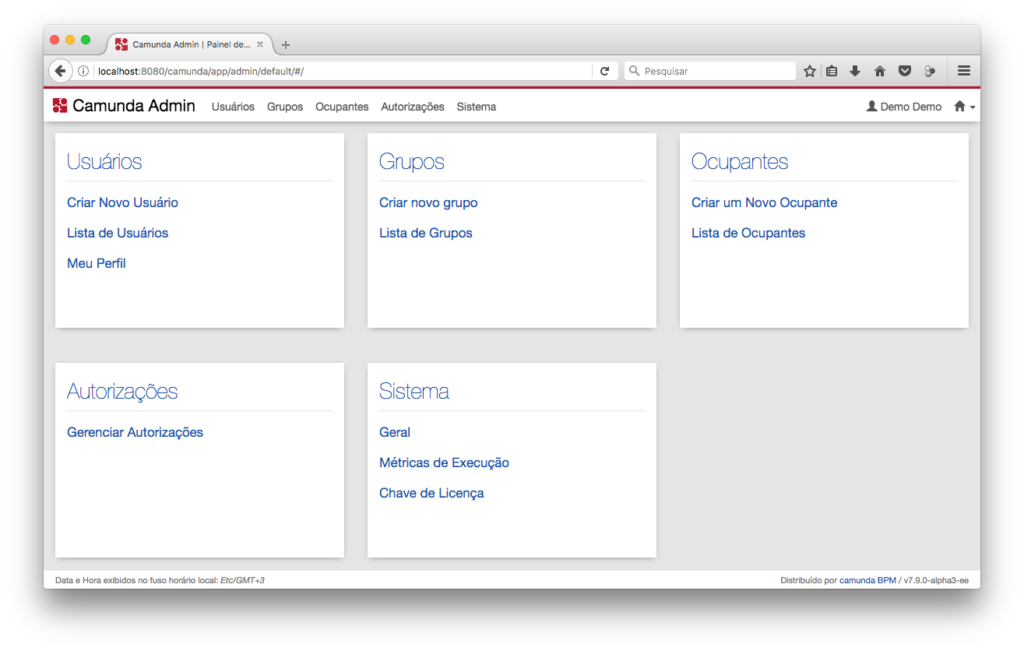The width and height of the screenshot is (1024, 651).
Task: Open the Demo Demo user menu
Action: tap(904, 107)
